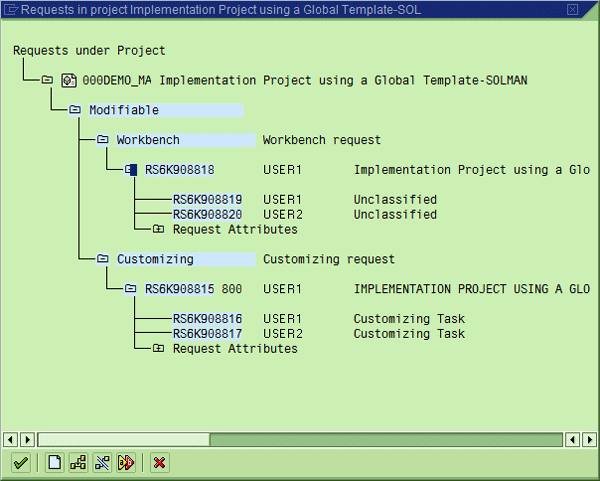Click the left arrow at the scrollbar's right end
This screenshot has width=600, height=481.
click(x=572, y=439)
